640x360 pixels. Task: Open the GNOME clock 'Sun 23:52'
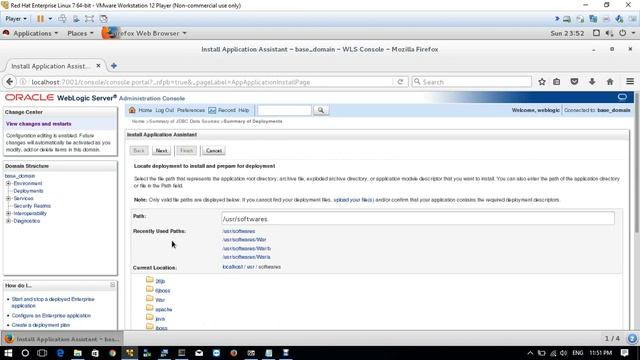(x=567, y=33)
